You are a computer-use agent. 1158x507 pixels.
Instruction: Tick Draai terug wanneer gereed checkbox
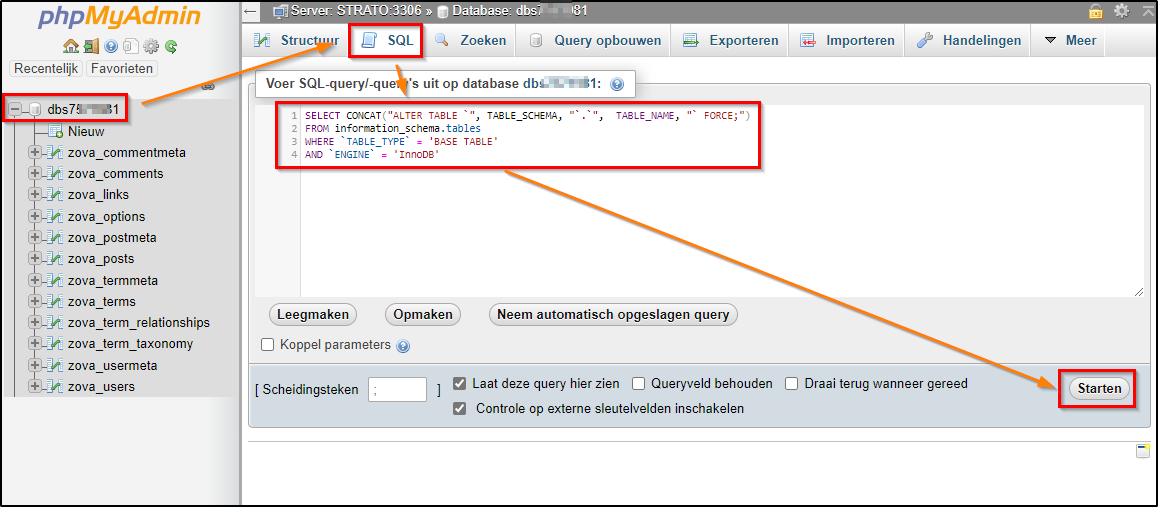click(x=792, y=384)
